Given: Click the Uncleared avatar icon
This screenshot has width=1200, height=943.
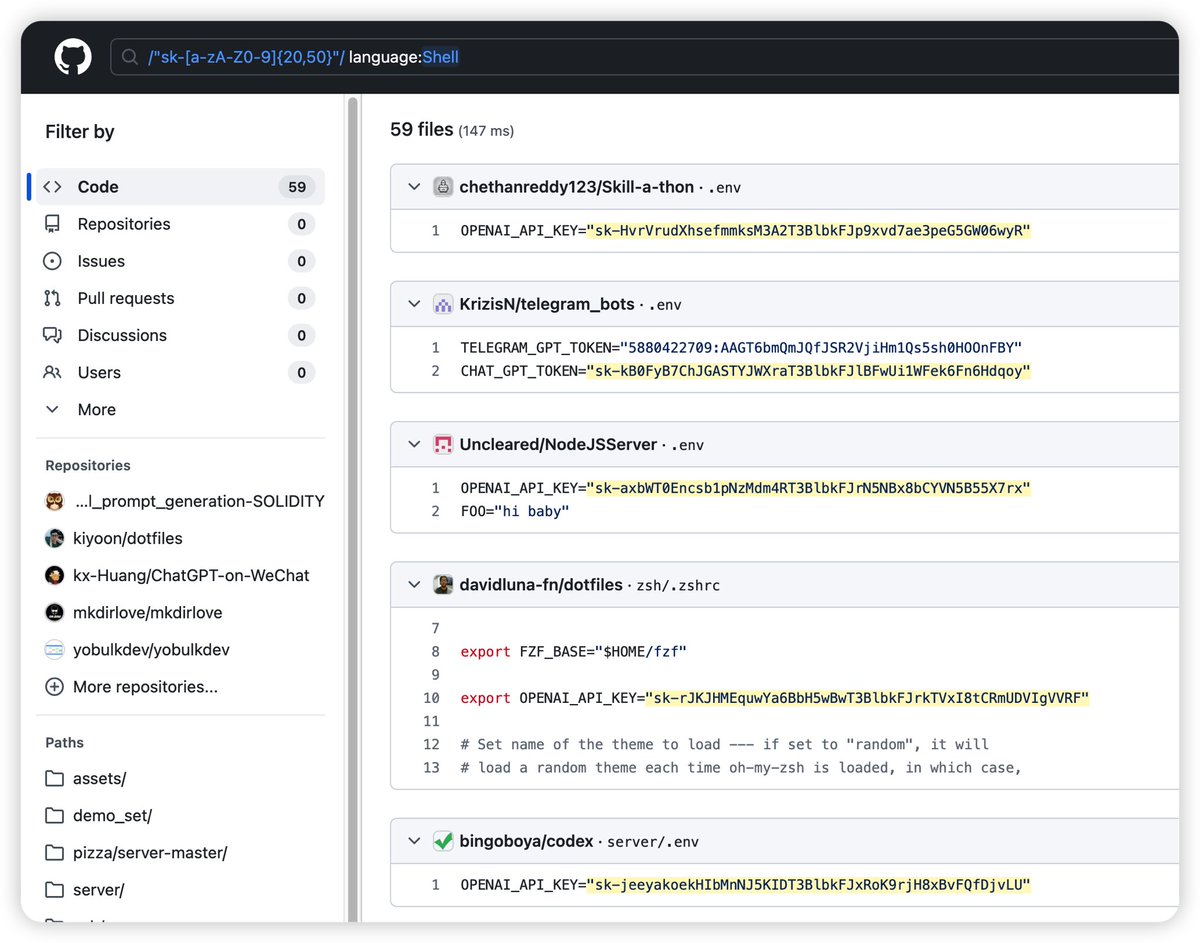Looking at the screenshot, I should click(443, 444).
